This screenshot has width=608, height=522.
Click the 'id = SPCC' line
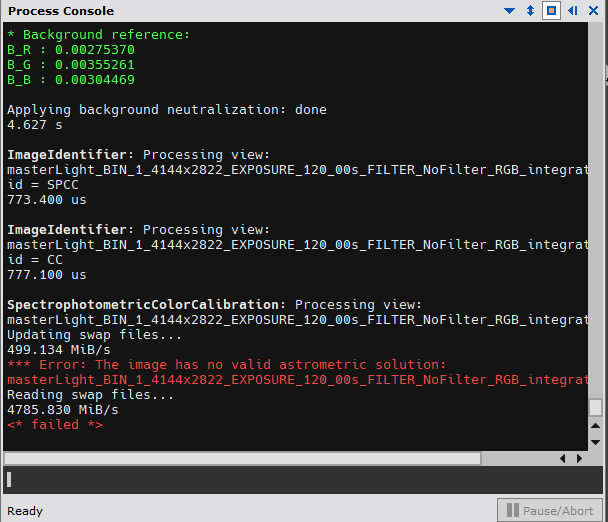(43, 185)
